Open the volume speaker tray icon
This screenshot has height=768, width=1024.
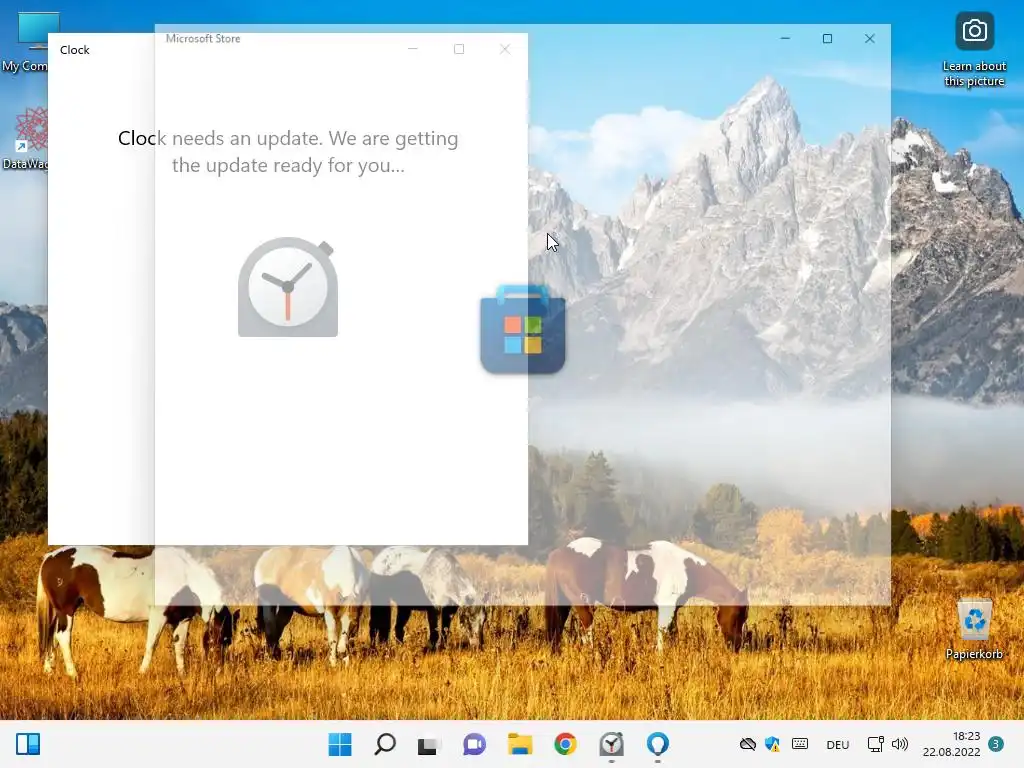tap(900, 744)
